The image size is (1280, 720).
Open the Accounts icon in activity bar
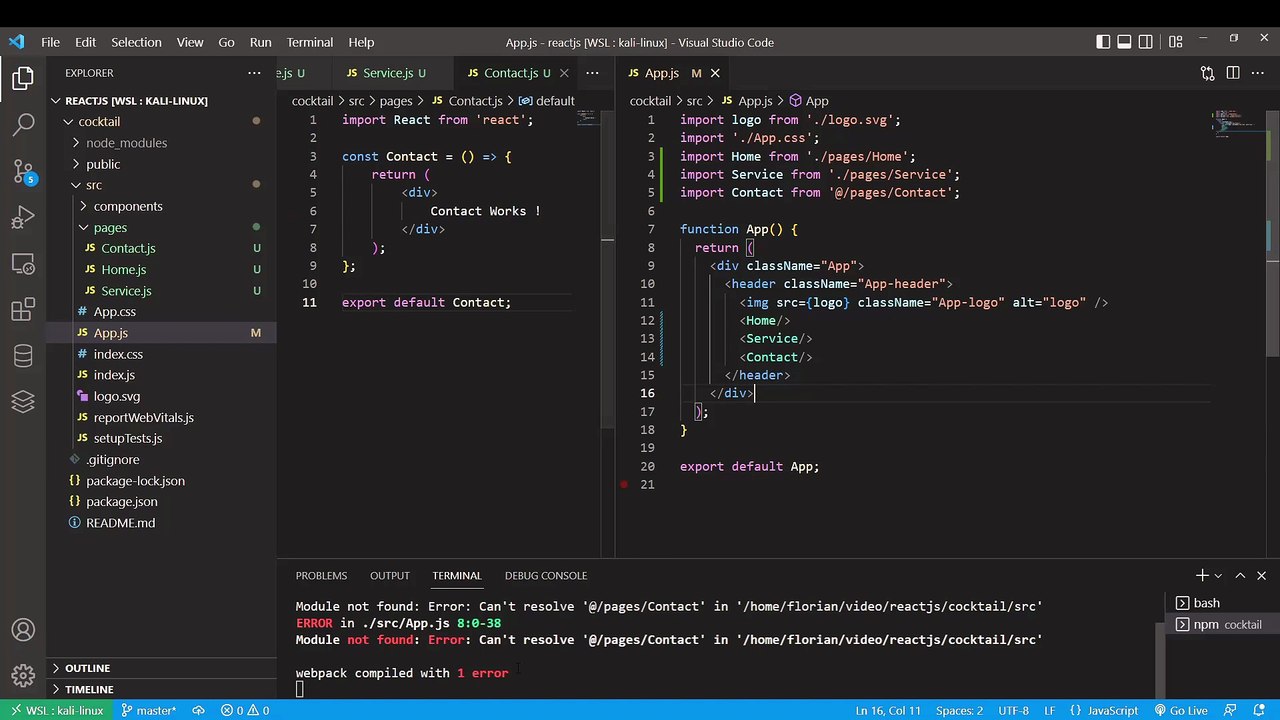click(x=23, y=631)
